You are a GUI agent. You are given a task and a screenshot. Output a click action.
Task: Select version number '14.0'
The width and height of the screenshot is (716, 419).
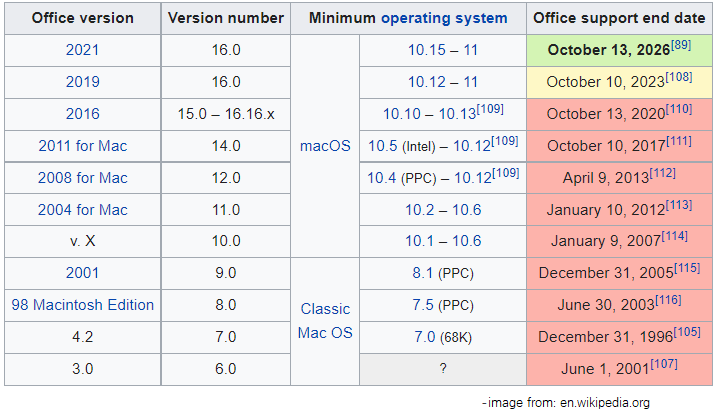click(226, 146)
